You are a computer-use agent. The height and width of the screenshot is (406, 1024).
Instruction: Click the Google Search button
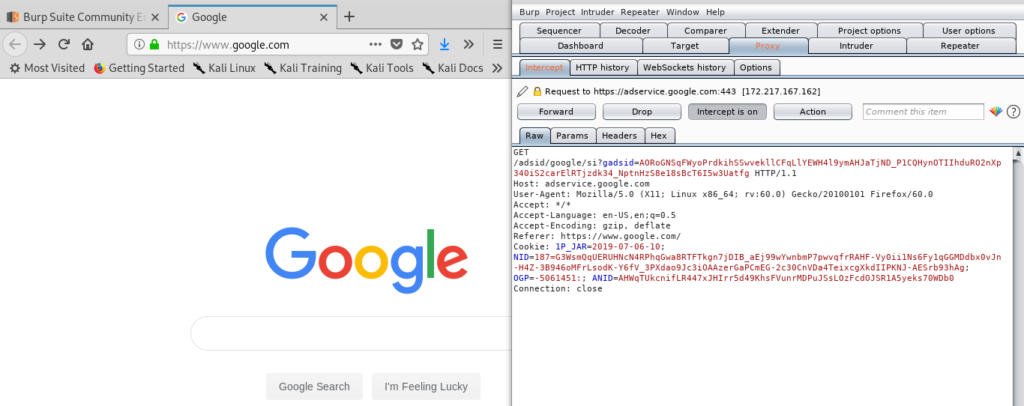point(314,386)
